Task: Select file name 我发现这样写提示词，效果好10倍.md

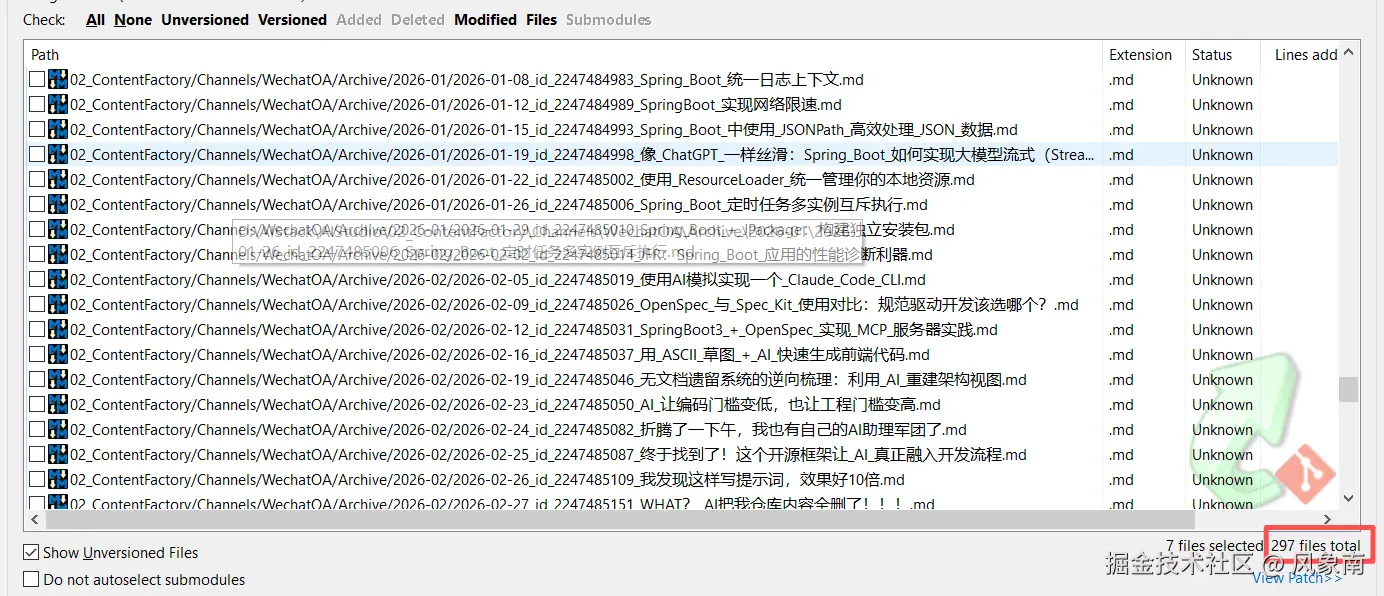Action: click(x=771, y=480)
